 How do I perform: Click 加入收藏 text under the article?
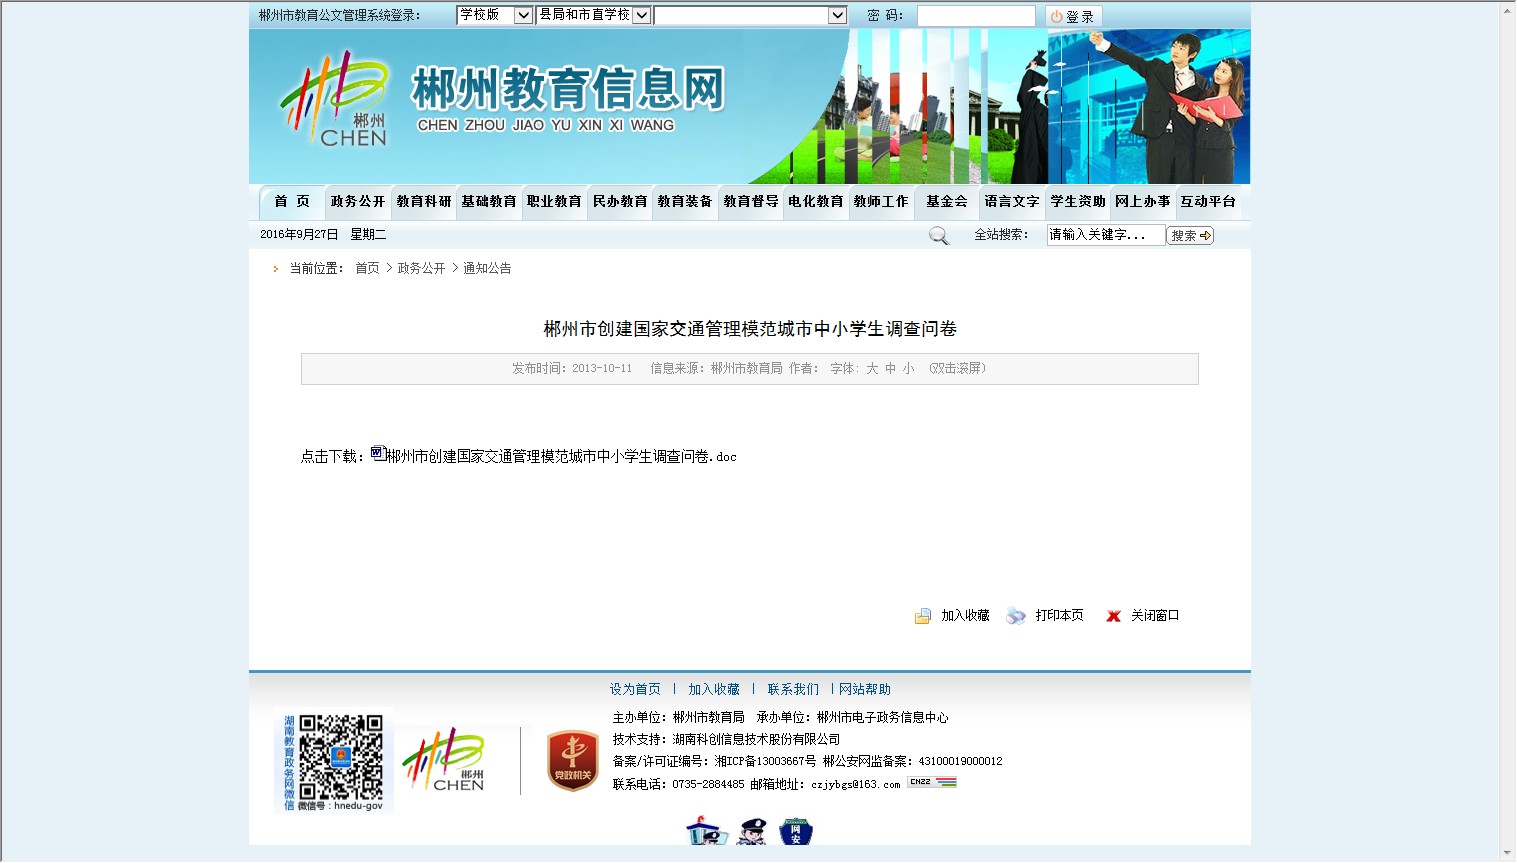click(965, 616)
